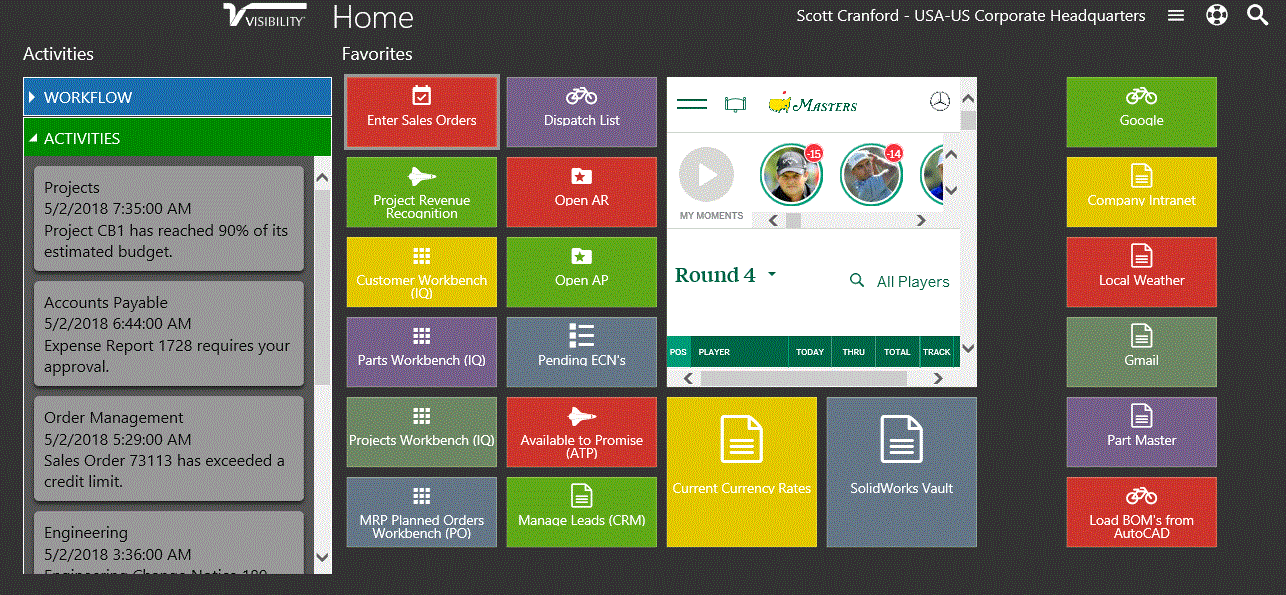Launch Project Revenue Recognition tile
Image resolution: width=1286 pixels, height=595 pixels.
pyautogui.click(x=422, y=192)
